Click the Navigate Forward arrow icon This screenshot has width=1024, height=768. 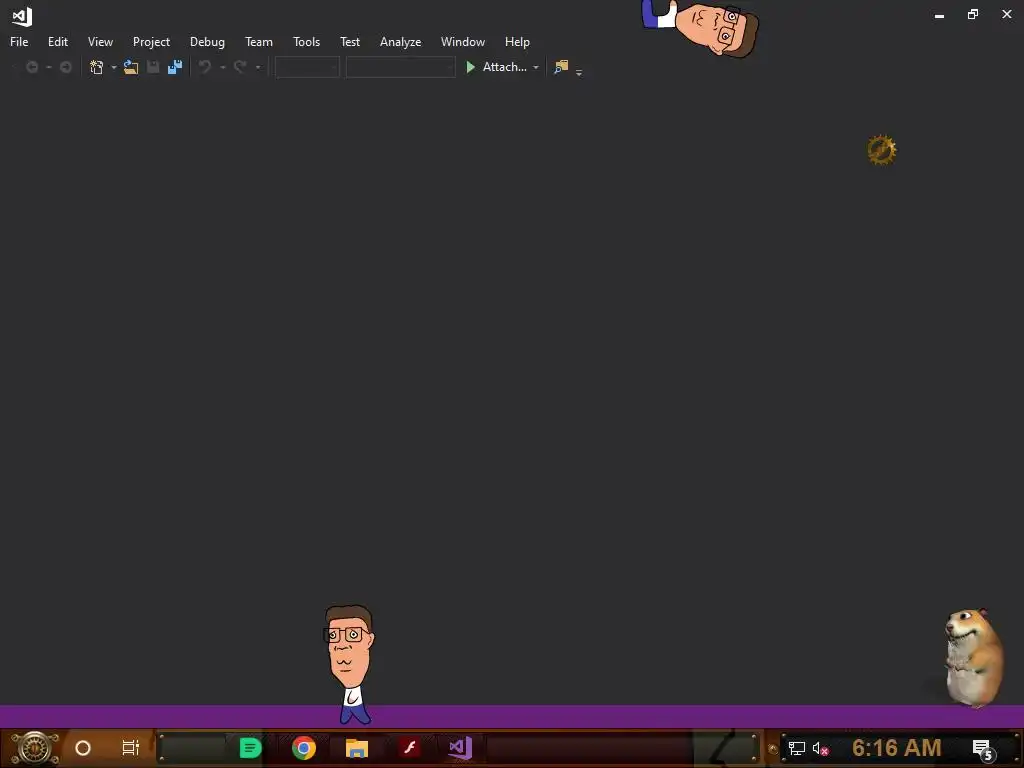click(65, 67)
